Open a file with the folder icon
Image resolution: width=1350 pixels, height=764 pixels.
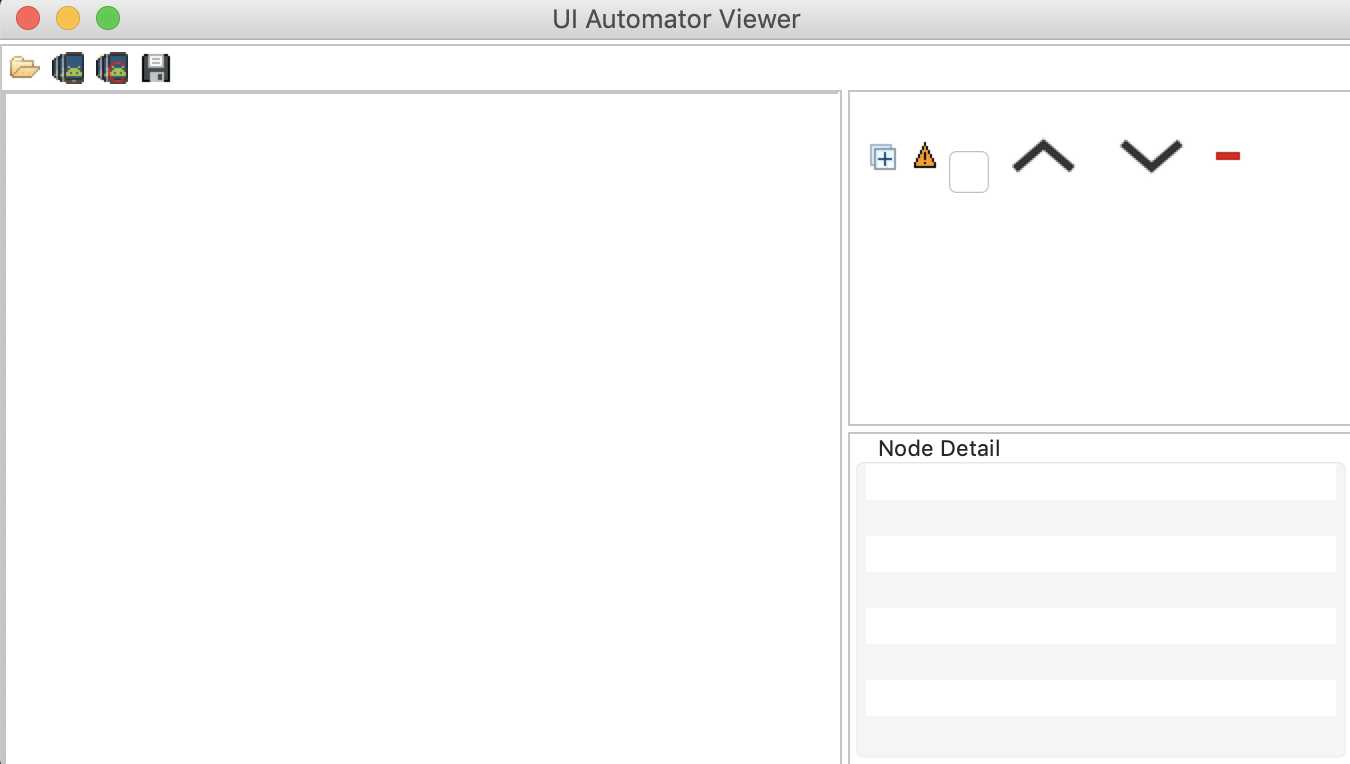pos(24,68)
